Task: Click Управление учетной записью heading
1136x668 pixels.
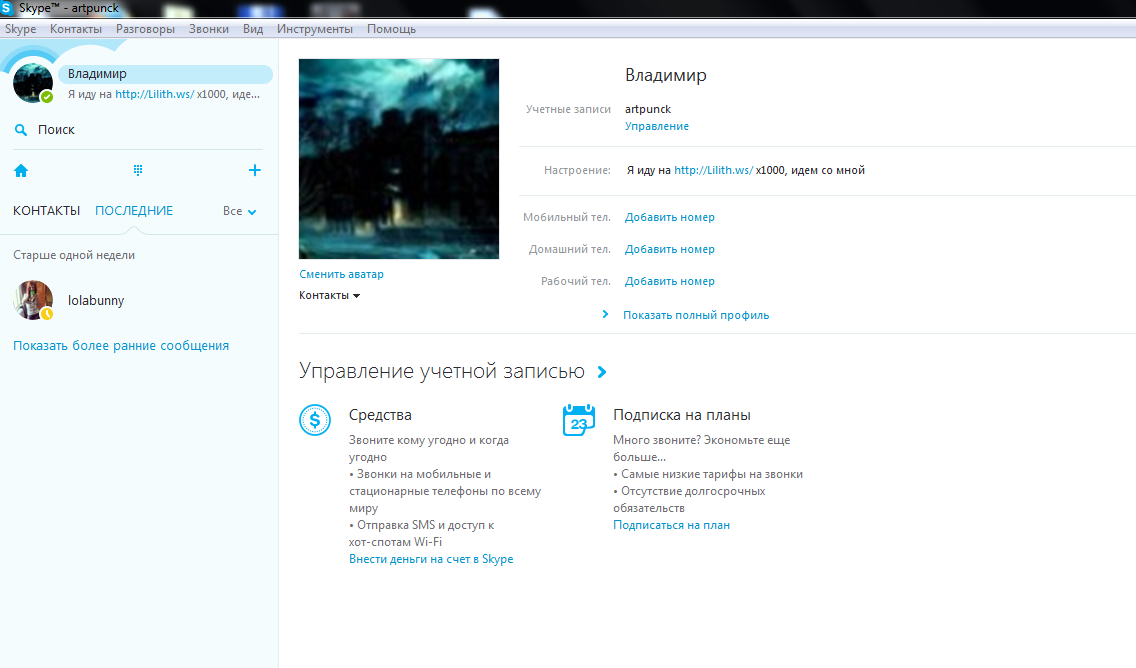Action: click(x=442, y=371)
